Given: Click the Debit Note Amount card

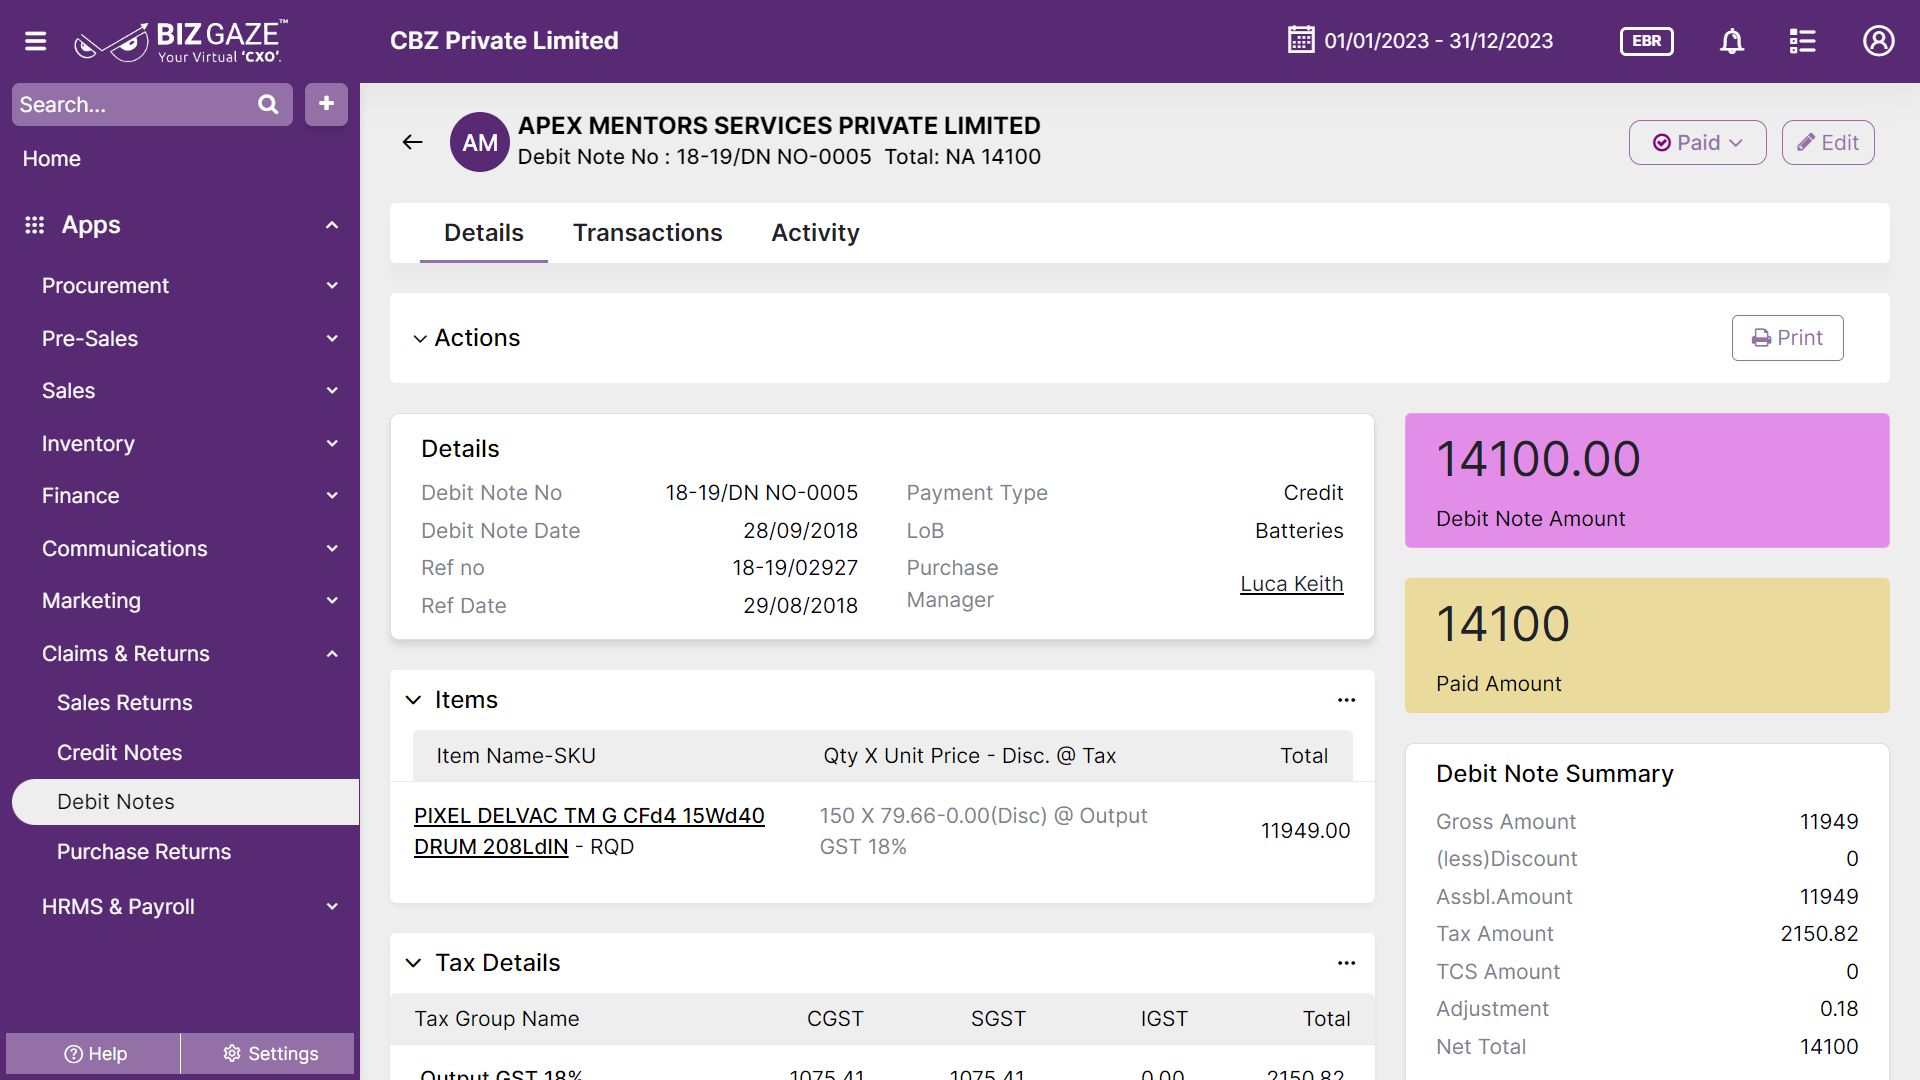Looking at the screenshot, I should 1647,481.
